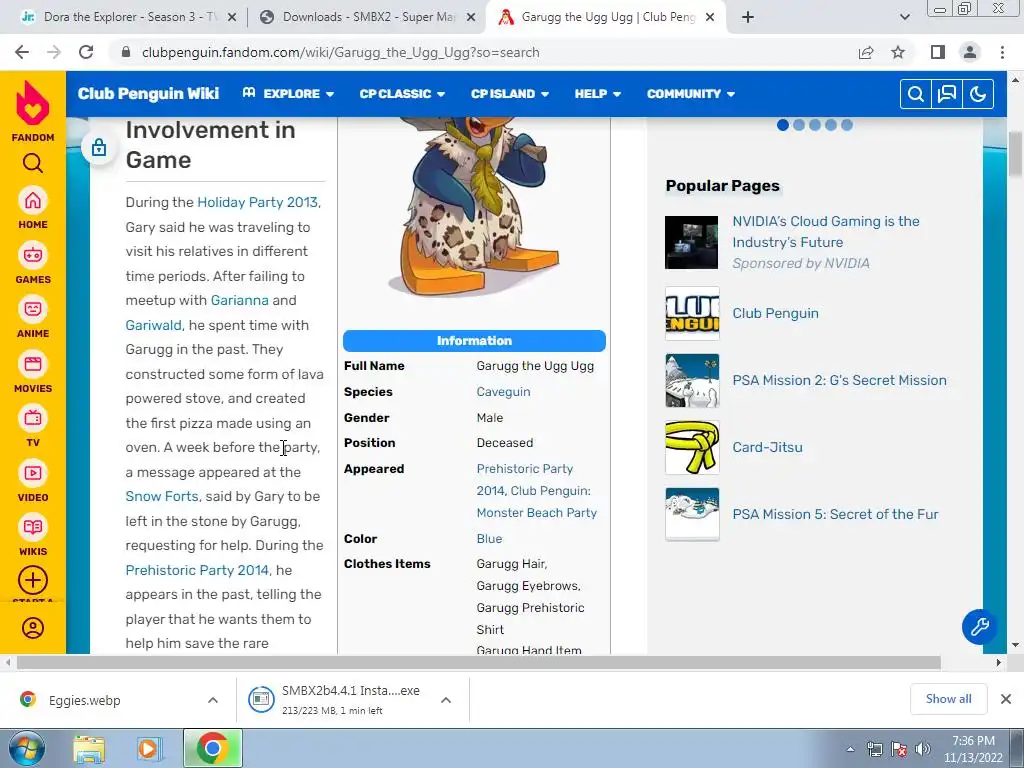Open Fandom sidebar search icon
Screen dimensions: 1024x768
click(x=33, y=163)
